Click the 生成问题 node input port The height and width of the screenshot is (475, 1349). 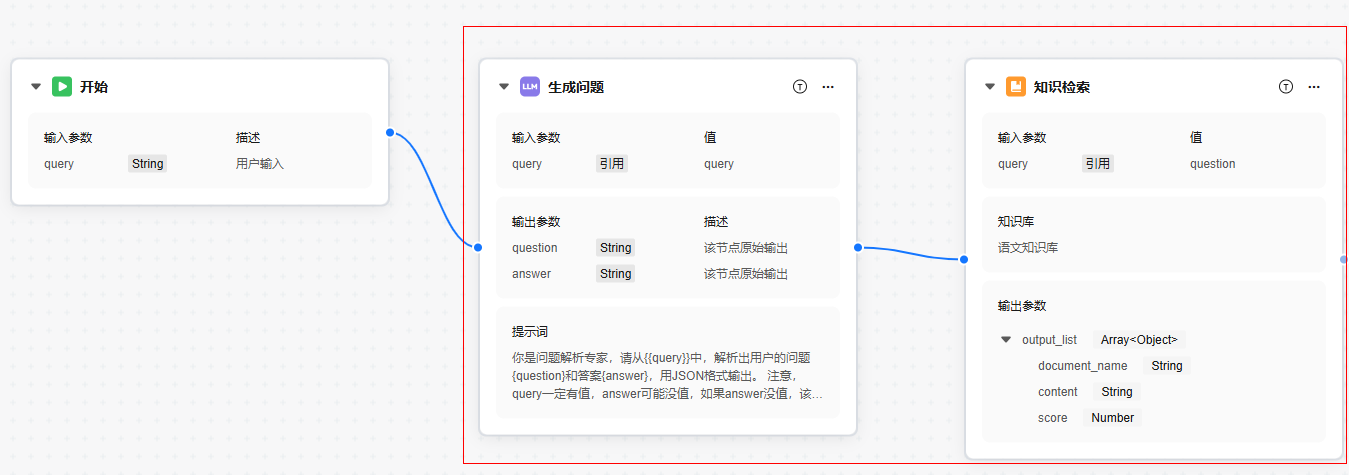tap(478, 247)
